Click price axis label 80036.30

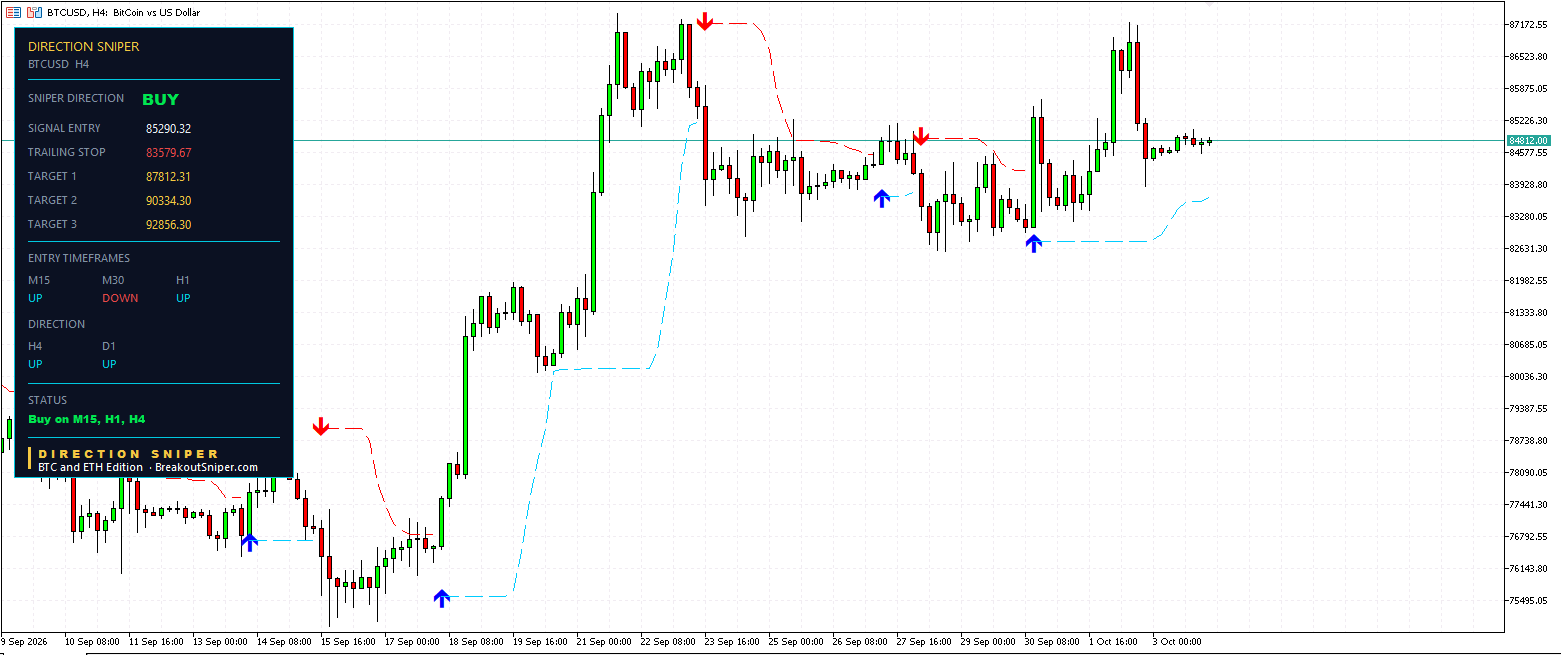(1528, 376)
